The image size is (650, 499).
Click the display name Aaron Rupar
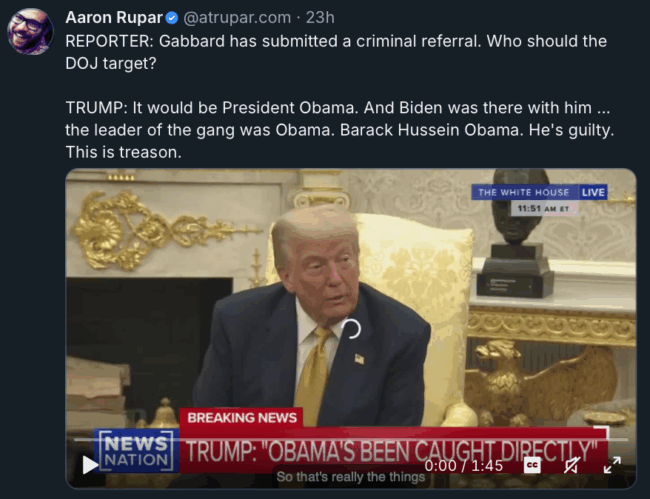[114, 17]
